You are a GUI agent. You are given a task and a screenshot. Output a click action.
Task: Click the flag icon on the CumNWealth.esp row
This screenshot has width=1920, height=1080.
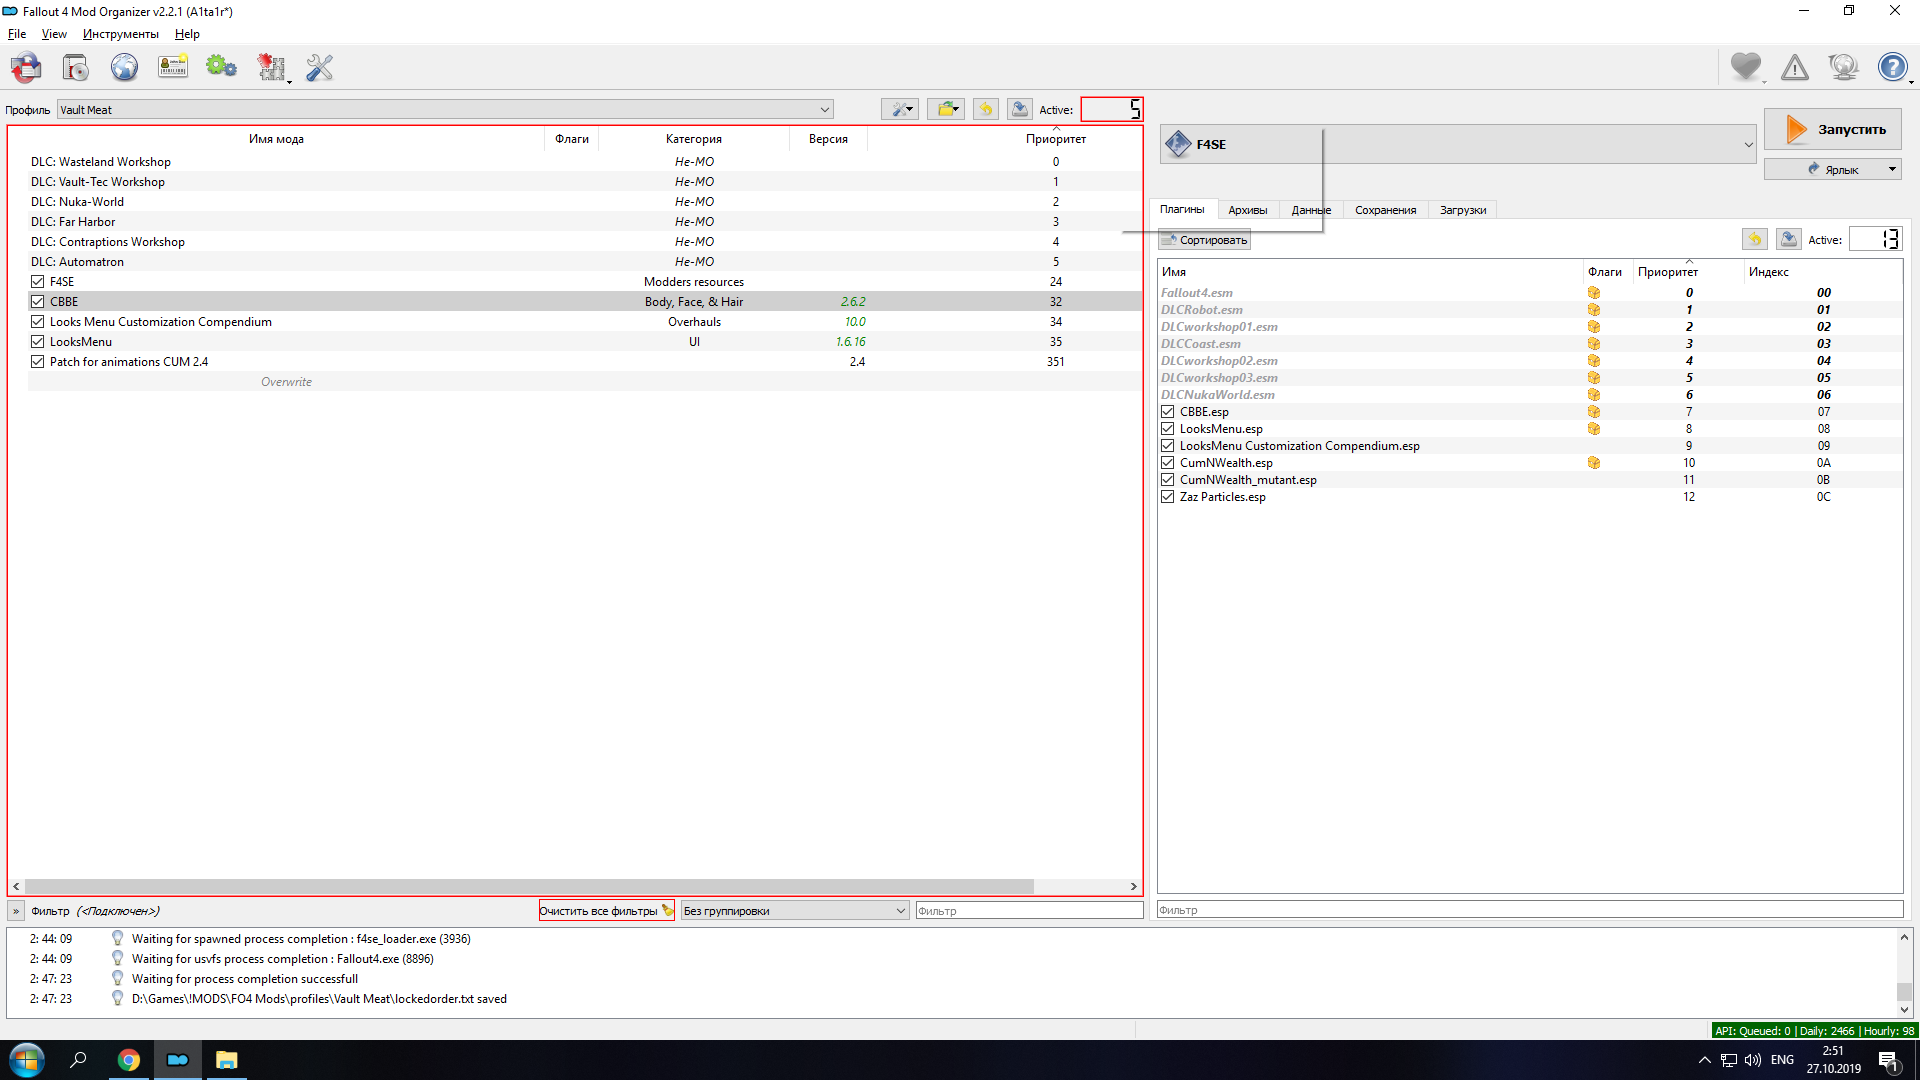click(1594, 463)
